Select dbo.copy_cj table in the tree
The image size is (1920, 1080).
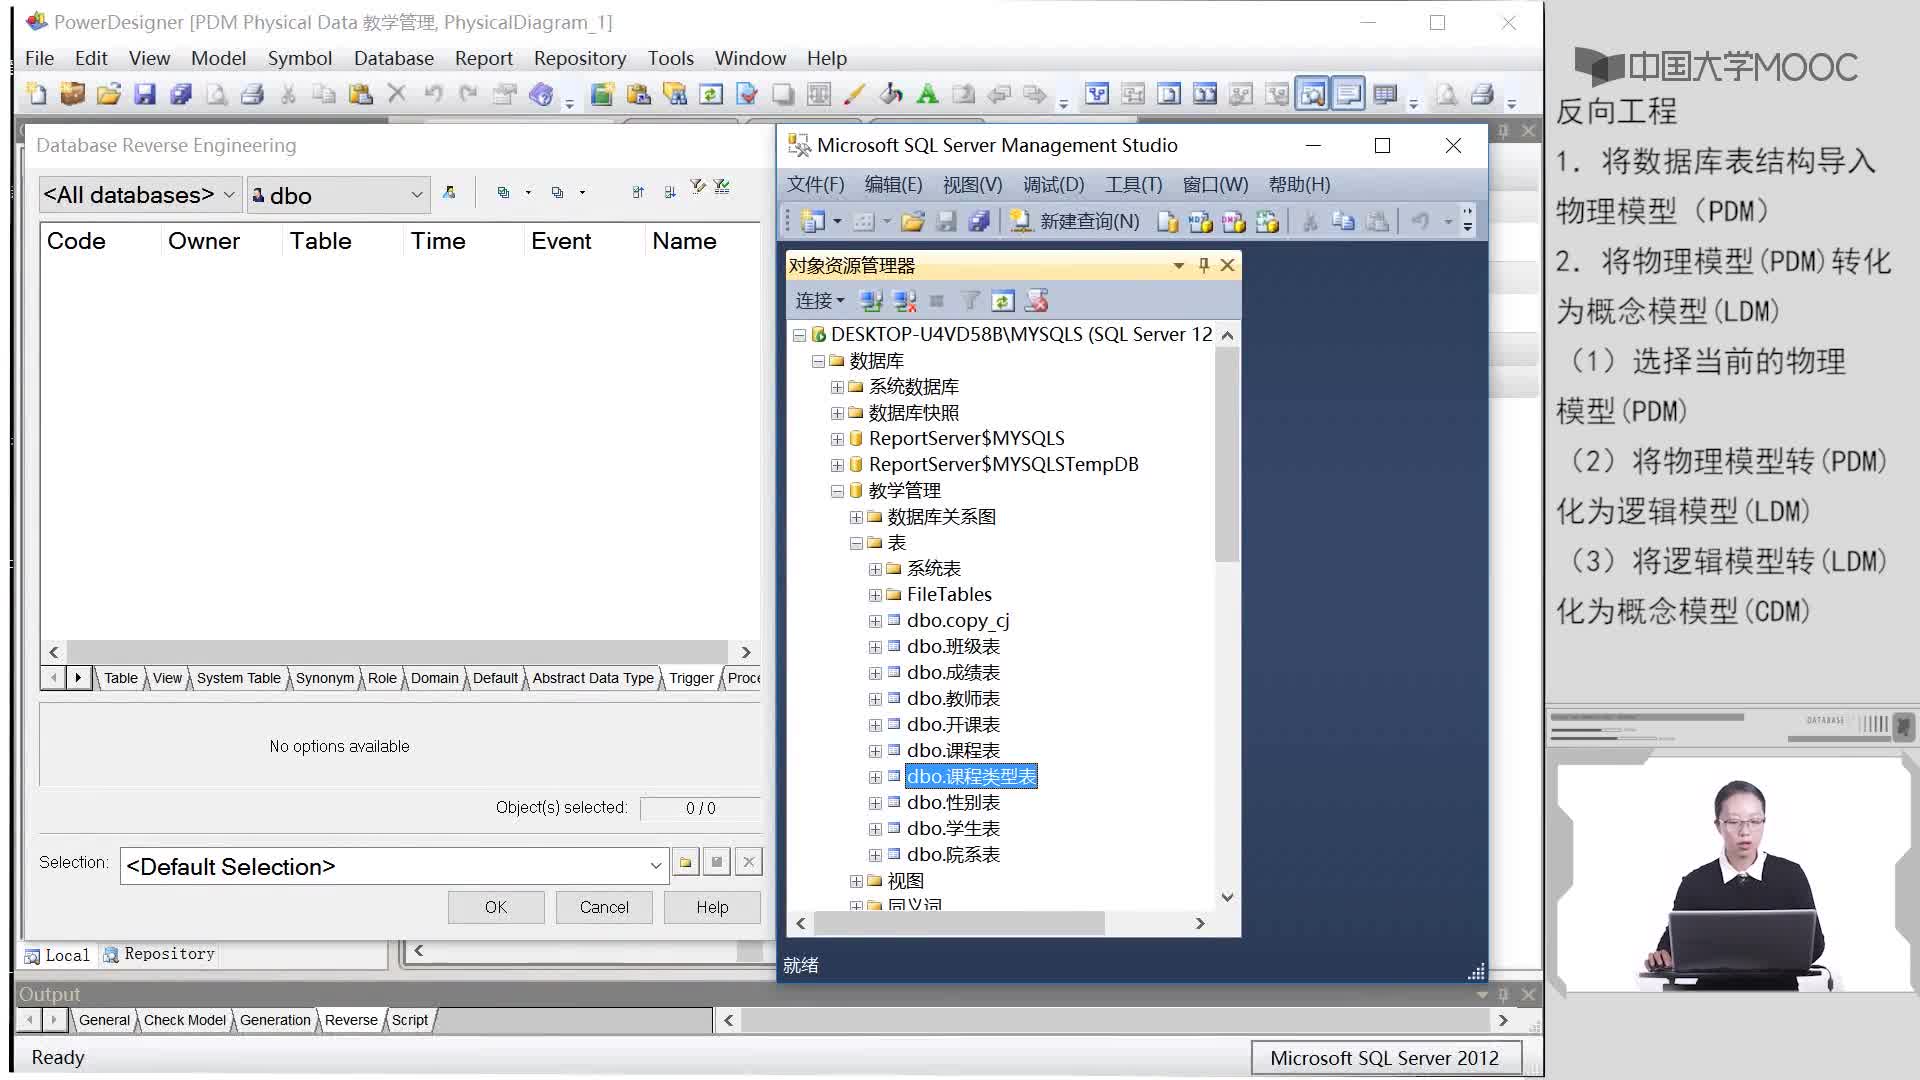(x=958, y=621)
